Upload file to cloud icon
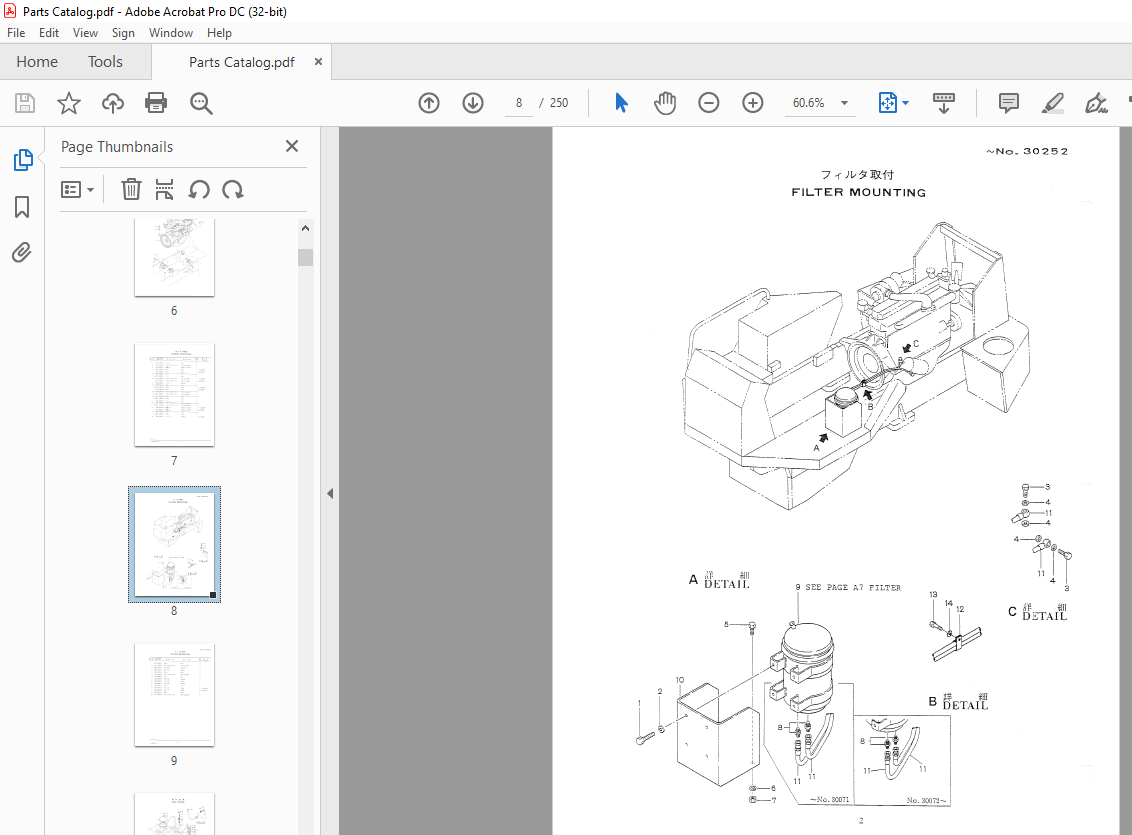Screen dimensions: 1132x835 pos(113,103)
